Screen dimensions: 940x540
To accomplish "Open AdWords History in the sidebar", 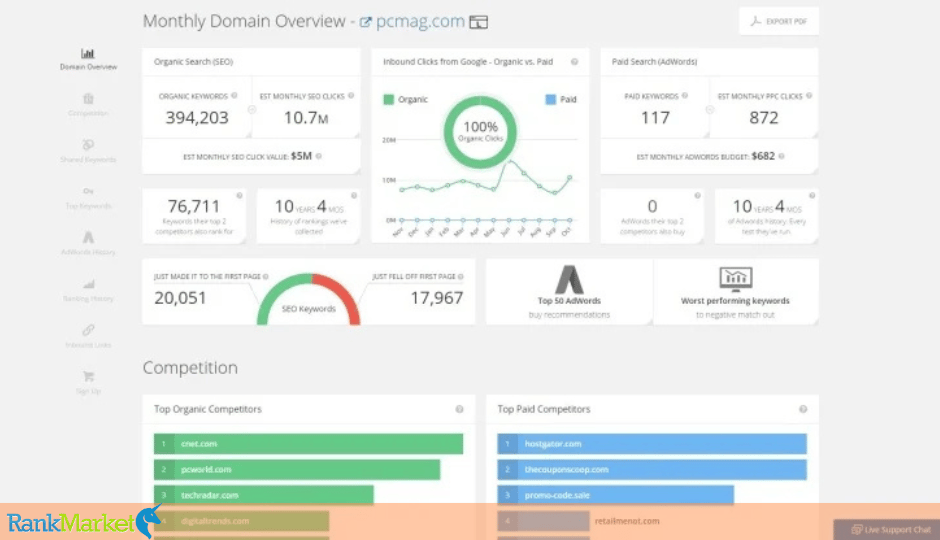I will pos(88,244).
